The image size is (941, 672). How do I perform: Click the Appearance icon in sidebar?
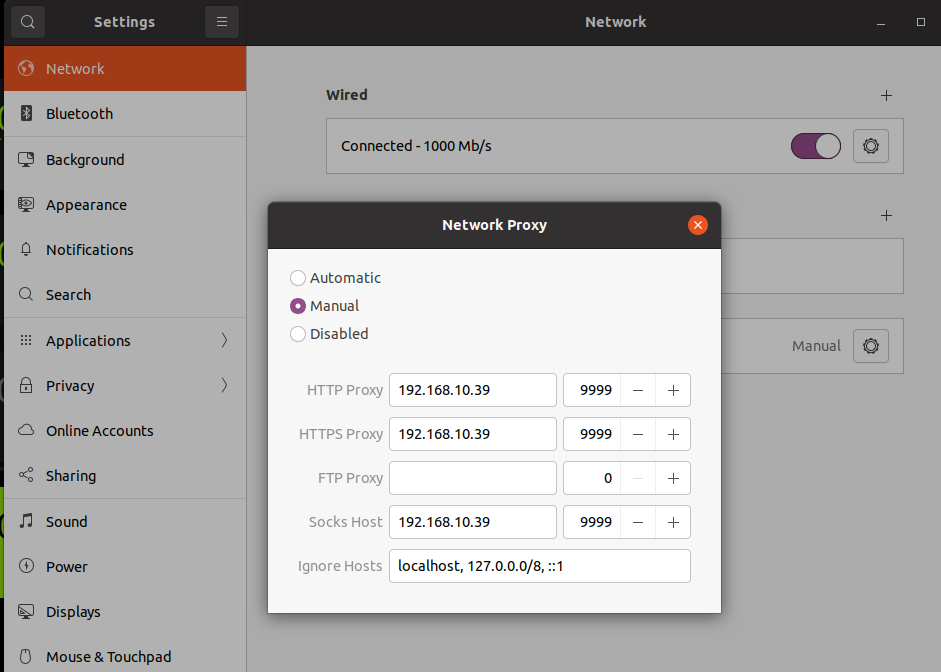tap(26, 205)
